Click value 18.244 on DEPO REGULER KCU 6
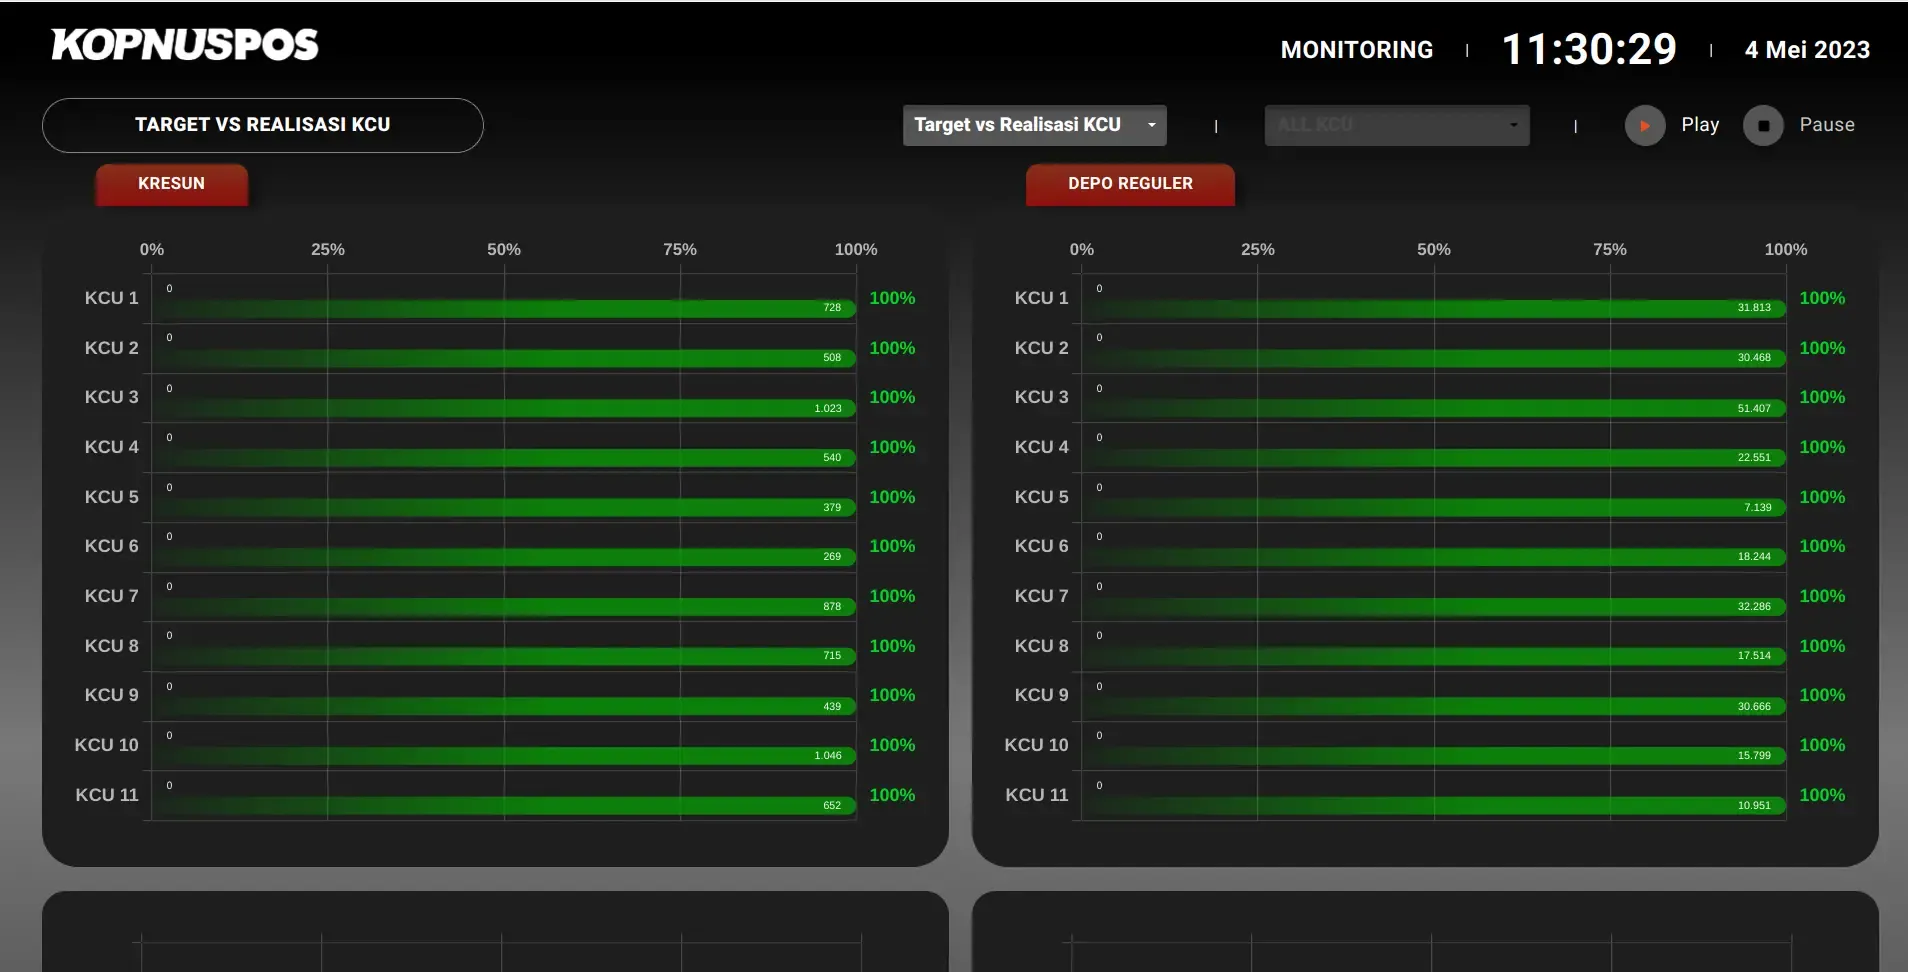The width and height of the screenshot is (1908, 972). click(1754, 556)
